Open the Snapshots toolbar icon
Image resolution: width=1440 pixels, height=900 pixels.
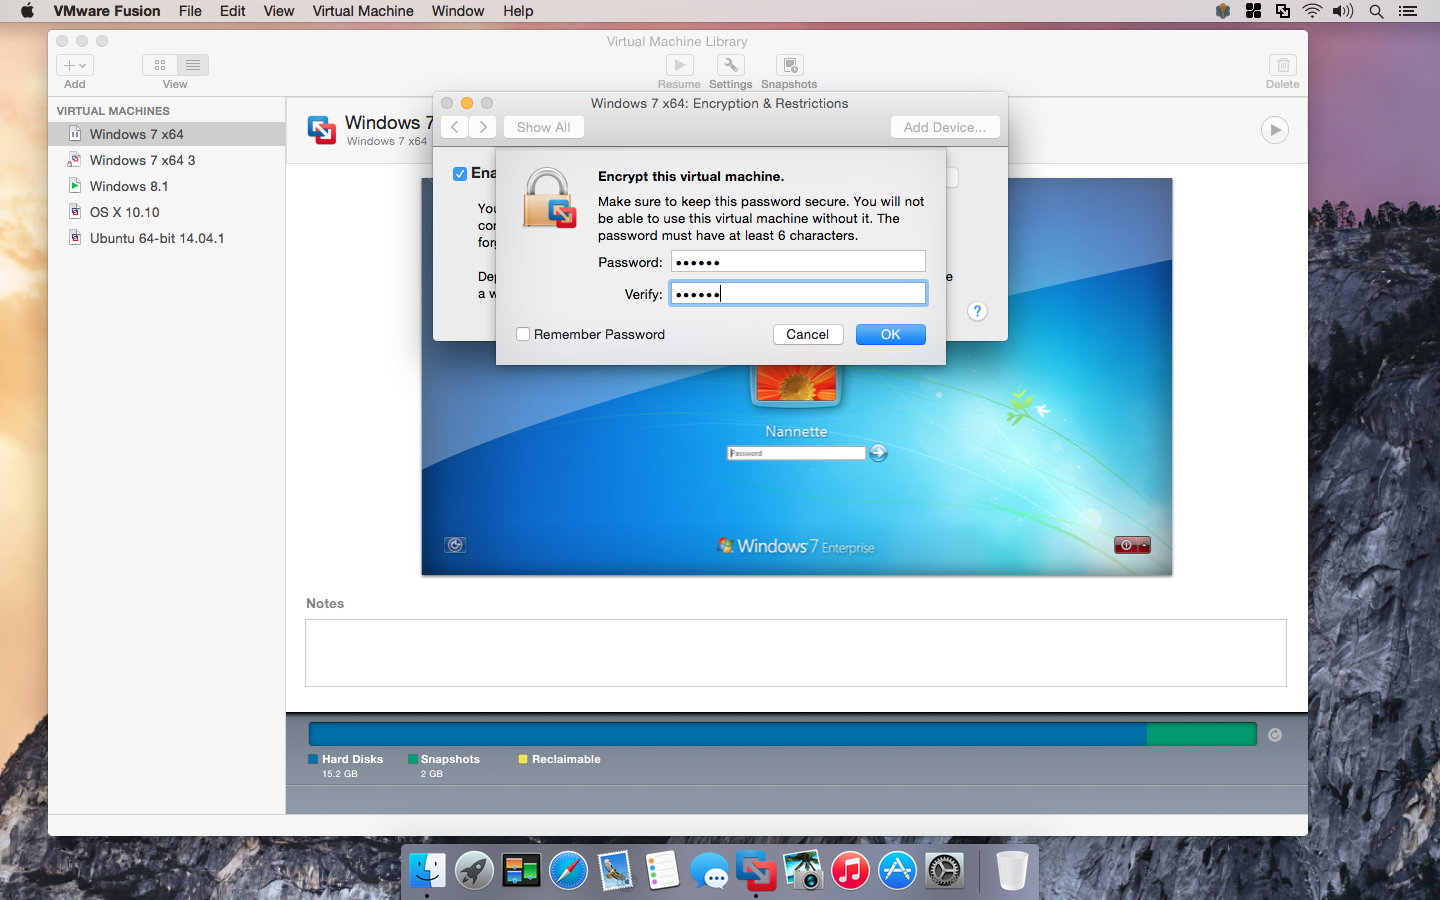(x=789, y=66)
